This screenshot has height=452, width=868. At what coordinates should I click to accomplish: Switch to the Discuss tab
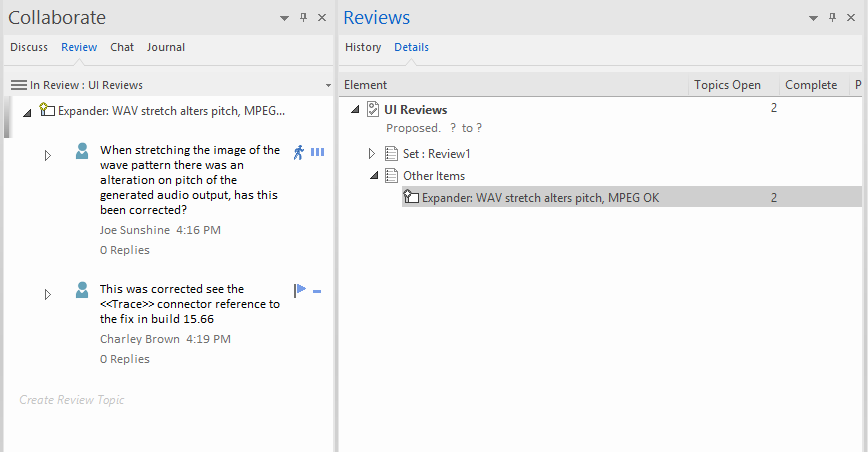(x=29, y=47)
